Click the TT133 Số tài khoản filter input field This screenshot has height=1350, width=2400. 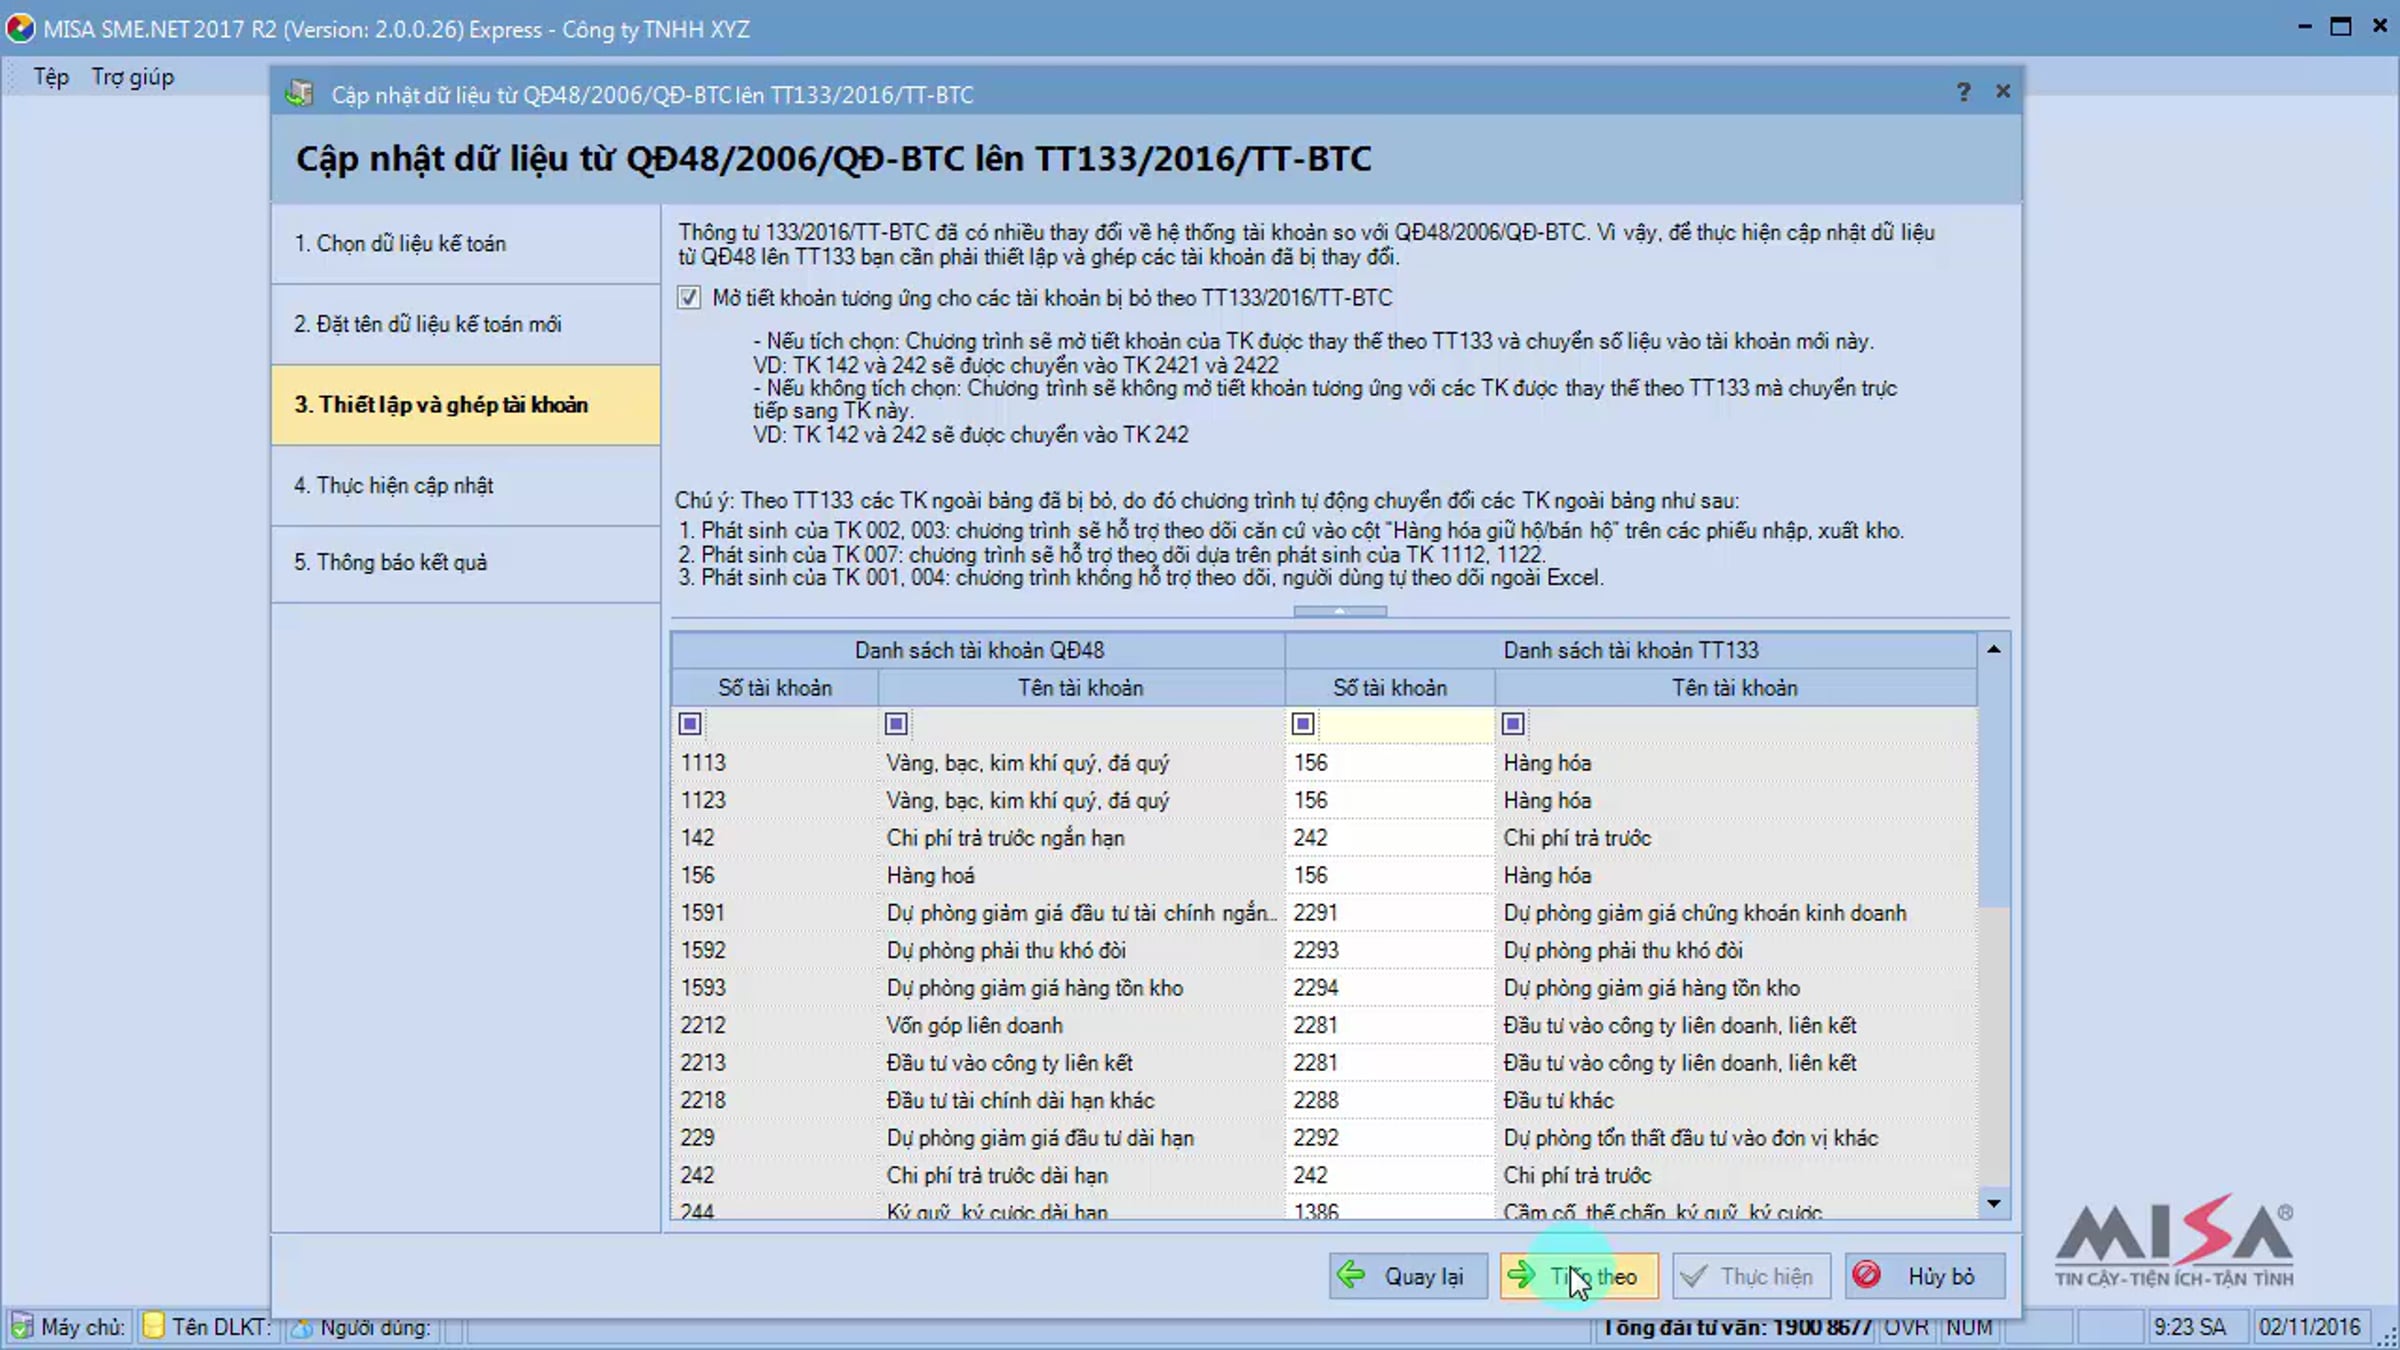(x=1405, y=724)
